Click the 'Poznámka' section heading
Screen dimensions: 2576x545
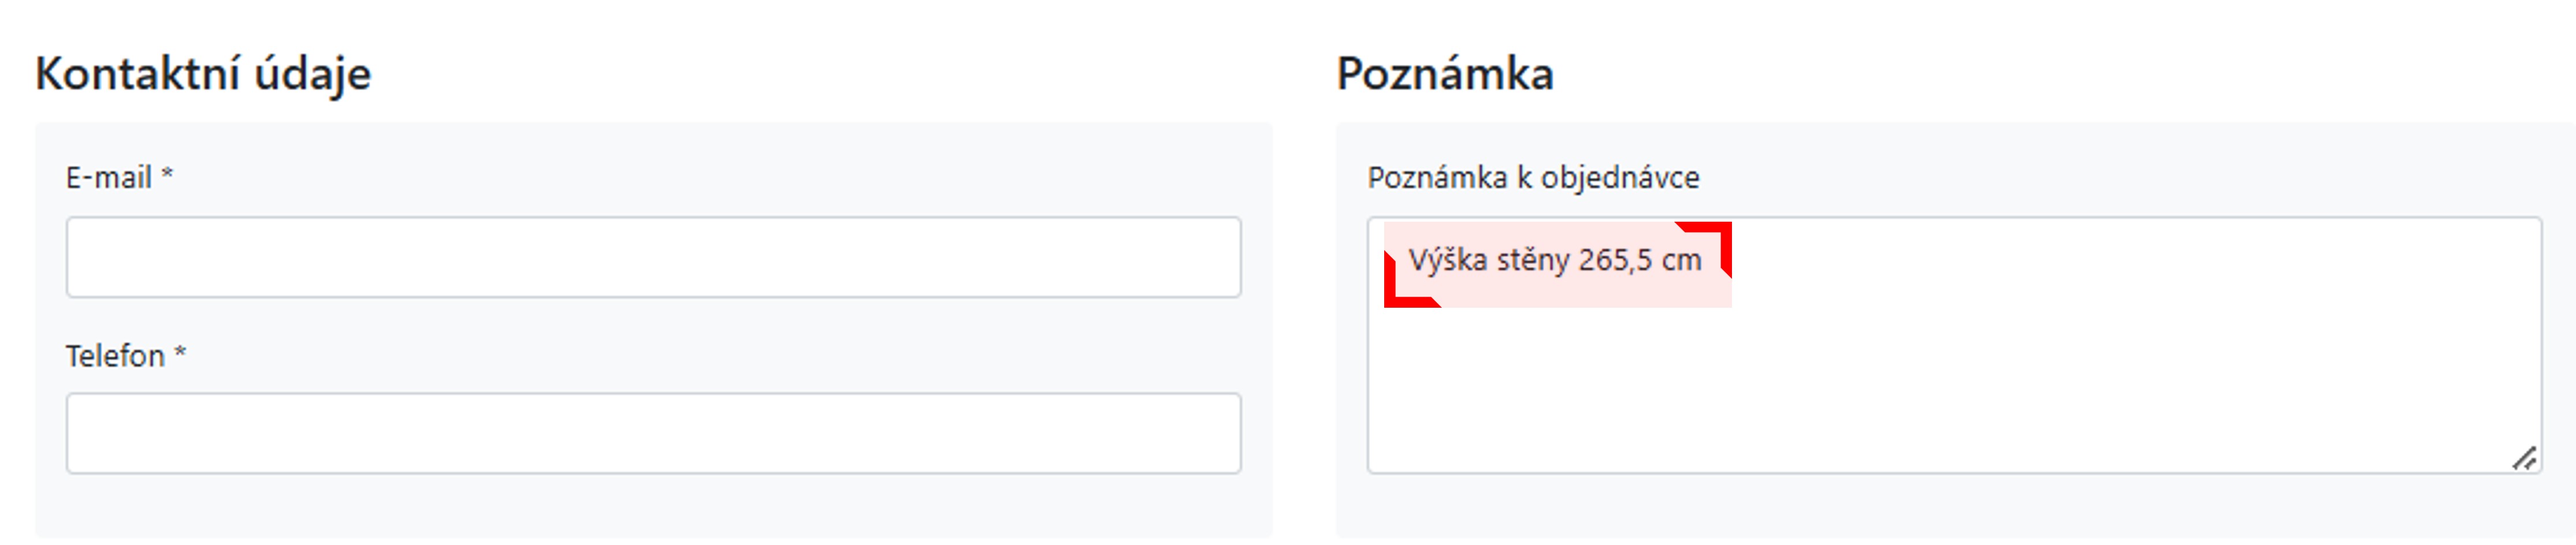point(1445,74)
